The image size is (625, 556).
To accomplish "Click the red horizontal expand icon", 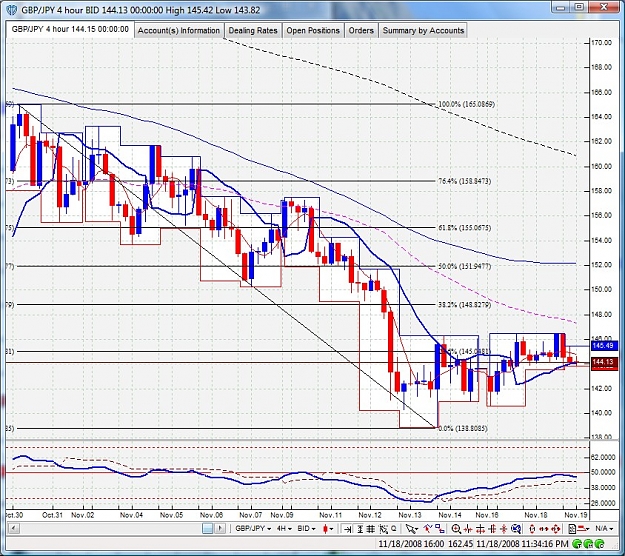I will [480, 529].
